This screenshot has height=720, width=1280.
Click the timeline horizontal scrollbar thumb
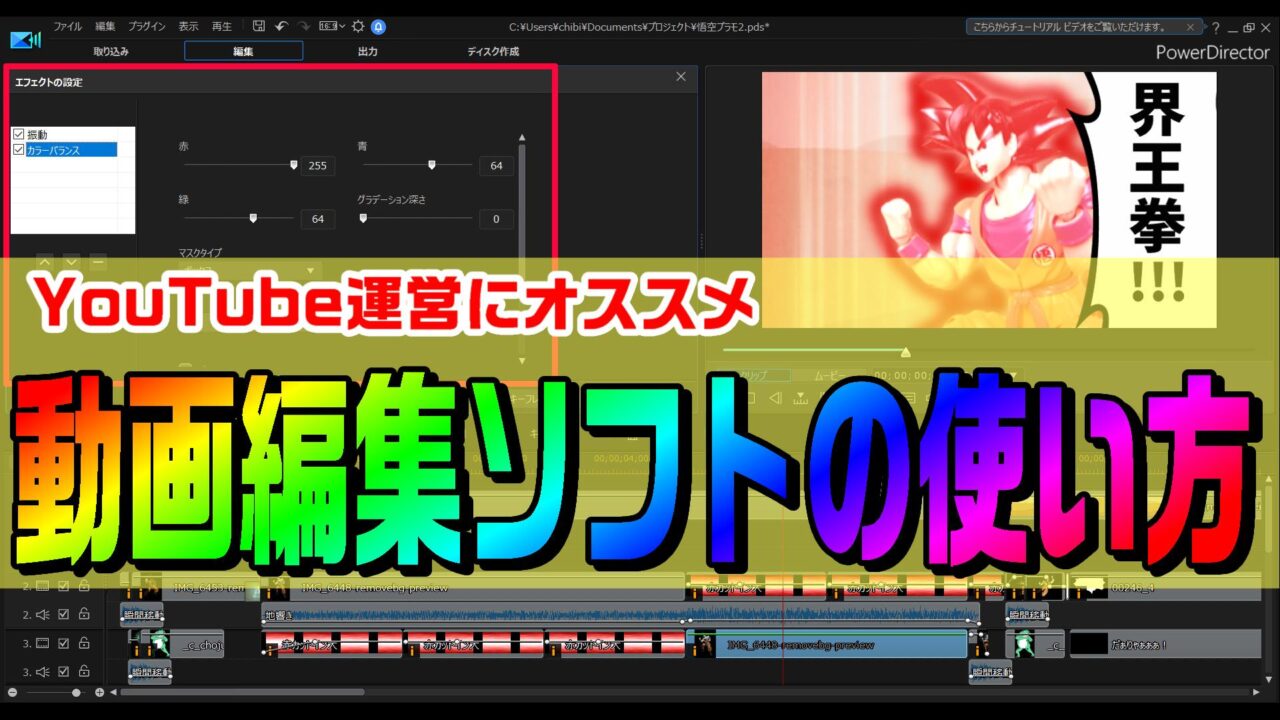[243, 692]
